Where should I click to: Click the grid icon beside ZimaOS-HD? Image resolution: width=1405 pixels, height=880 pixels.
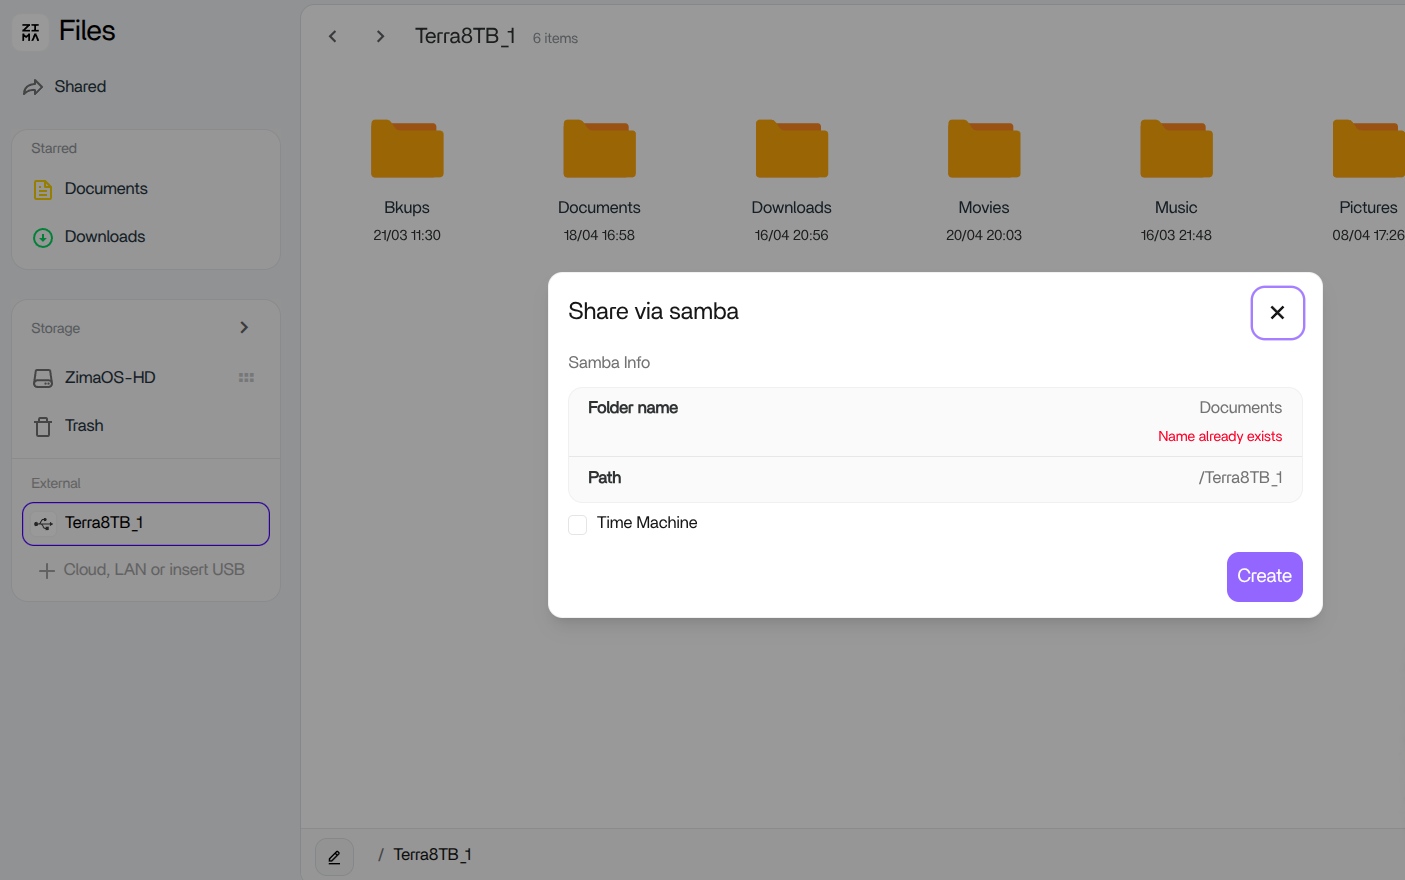[246, 378]
